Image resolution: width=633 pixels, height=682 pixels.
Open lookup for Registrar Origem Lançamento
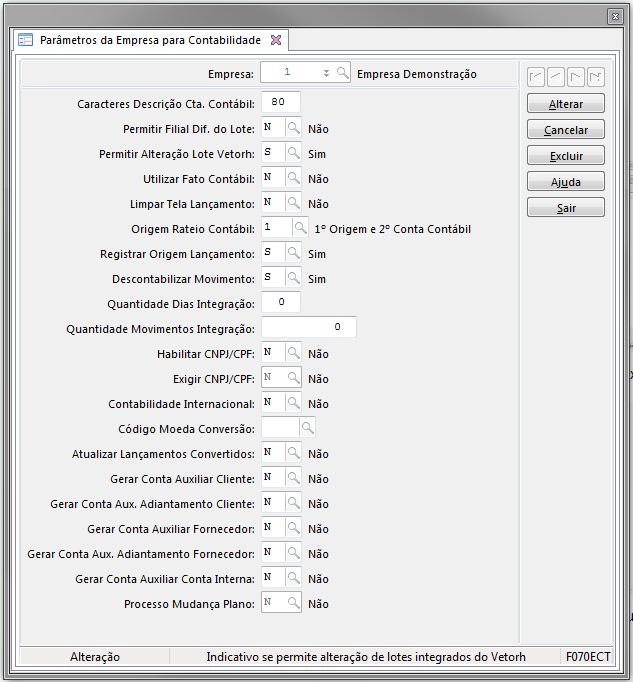click(294, 253)
